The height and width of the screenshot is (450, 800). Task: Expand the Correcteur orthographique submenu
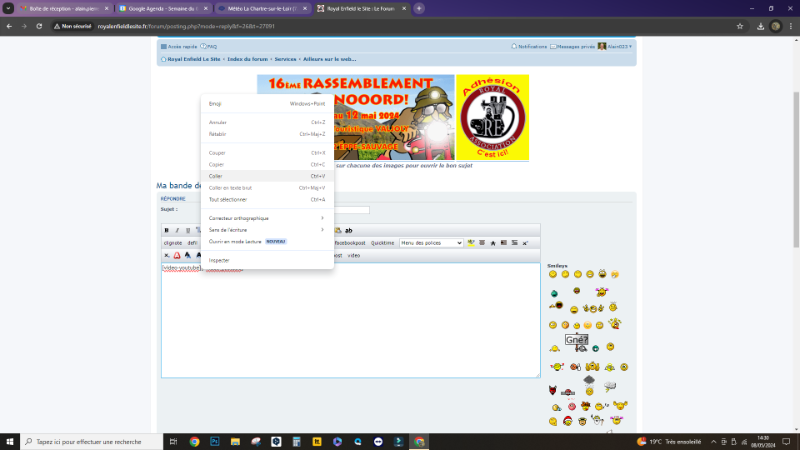[267, 218]
